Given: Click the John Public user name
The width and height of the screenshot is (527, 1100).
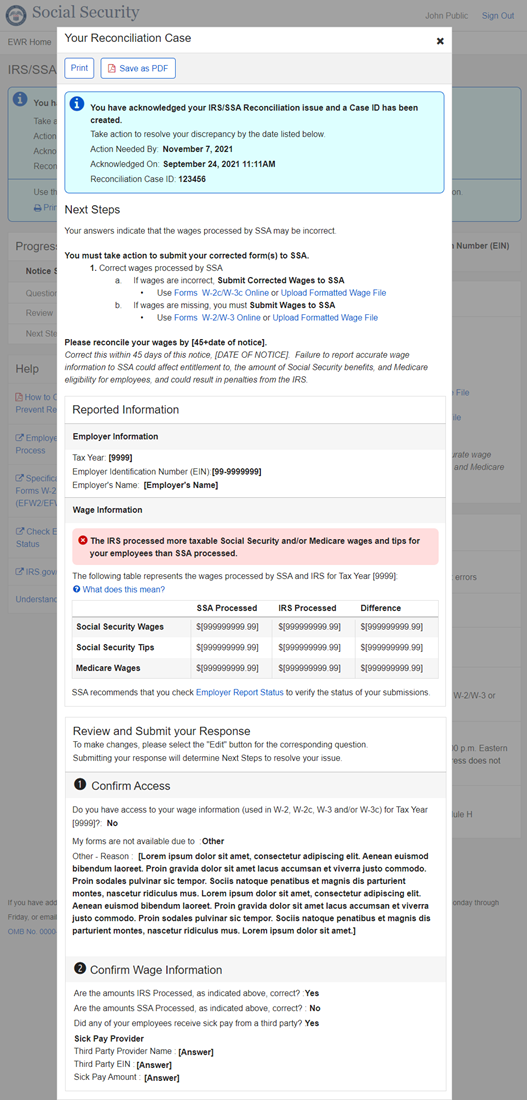Looking at the screenshot, I should pos(445,16).
